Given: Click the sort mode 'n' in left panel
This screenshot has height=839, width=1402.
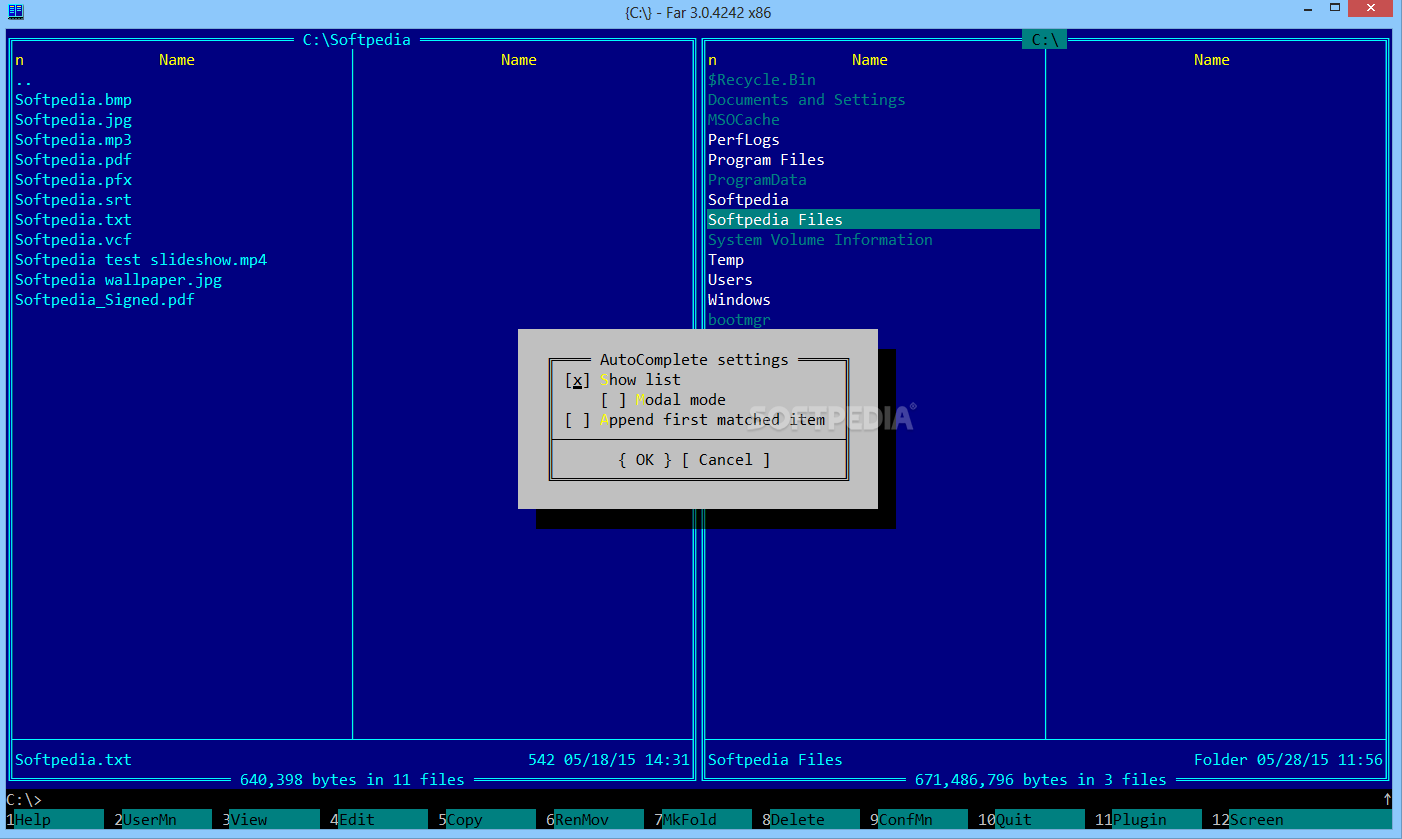Looking at the screenshot, I should coord(19,60).
